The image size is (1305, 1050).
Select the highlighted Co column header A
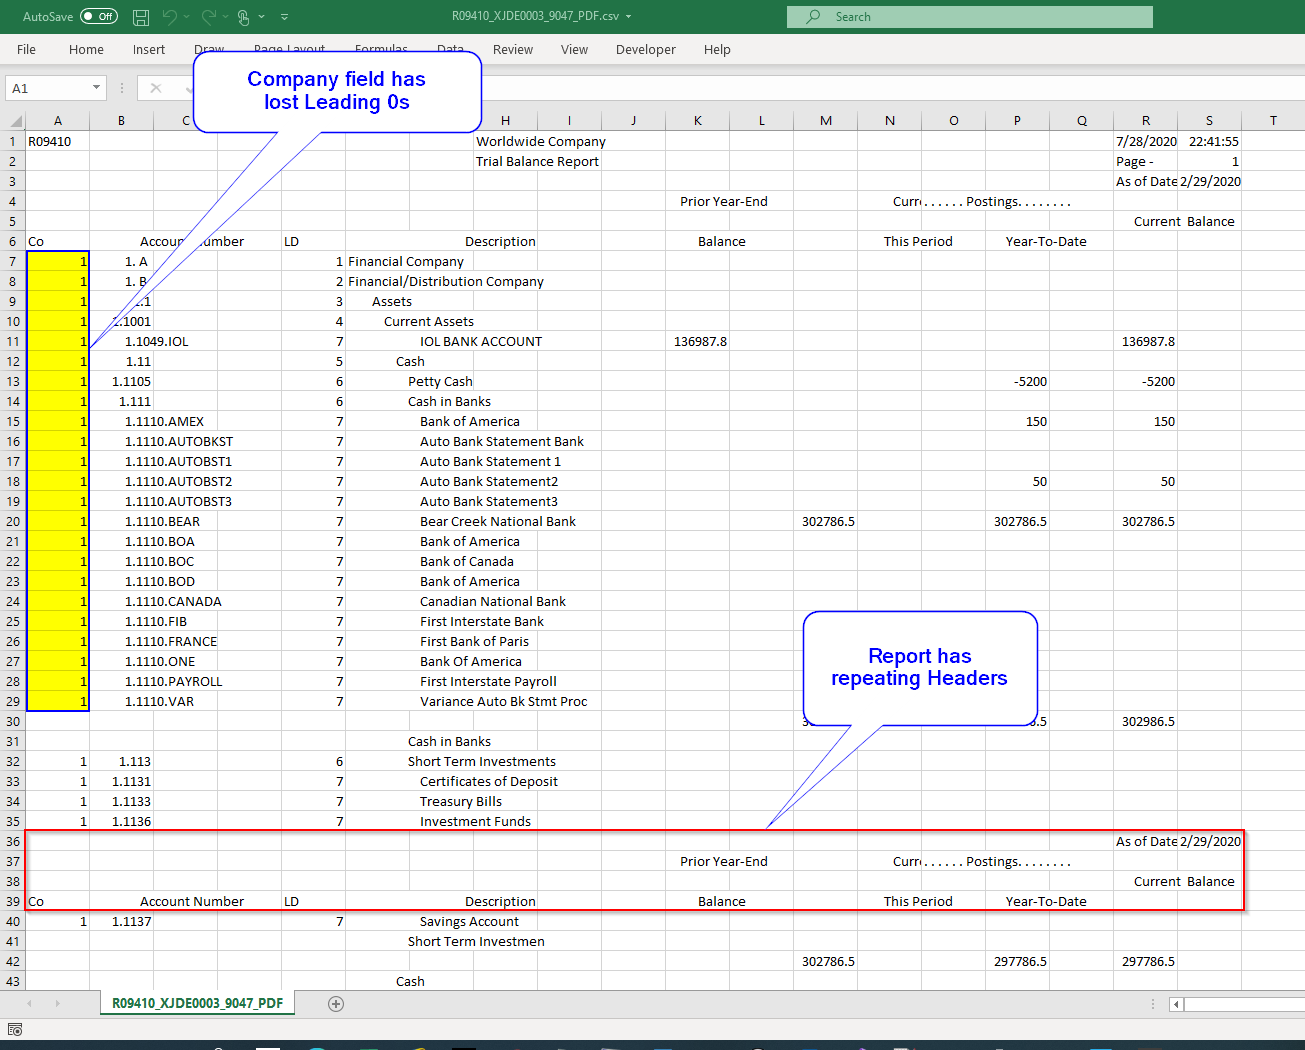click(57, 120)
